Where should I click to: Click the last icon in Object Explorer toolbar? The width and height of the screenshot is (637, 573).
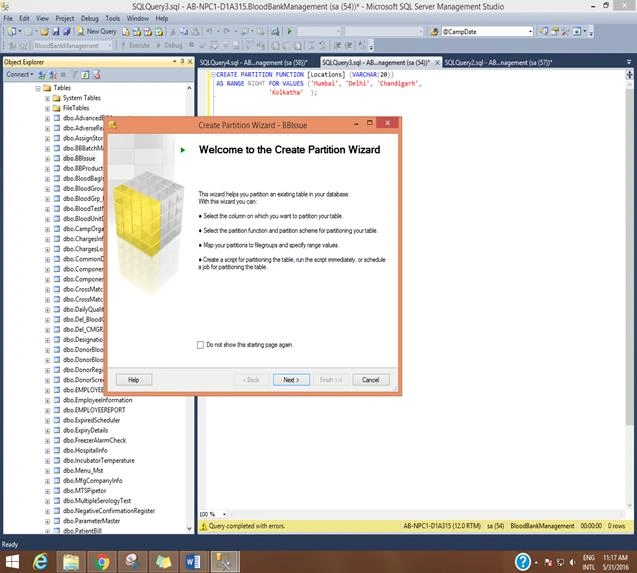coord(96,75)
